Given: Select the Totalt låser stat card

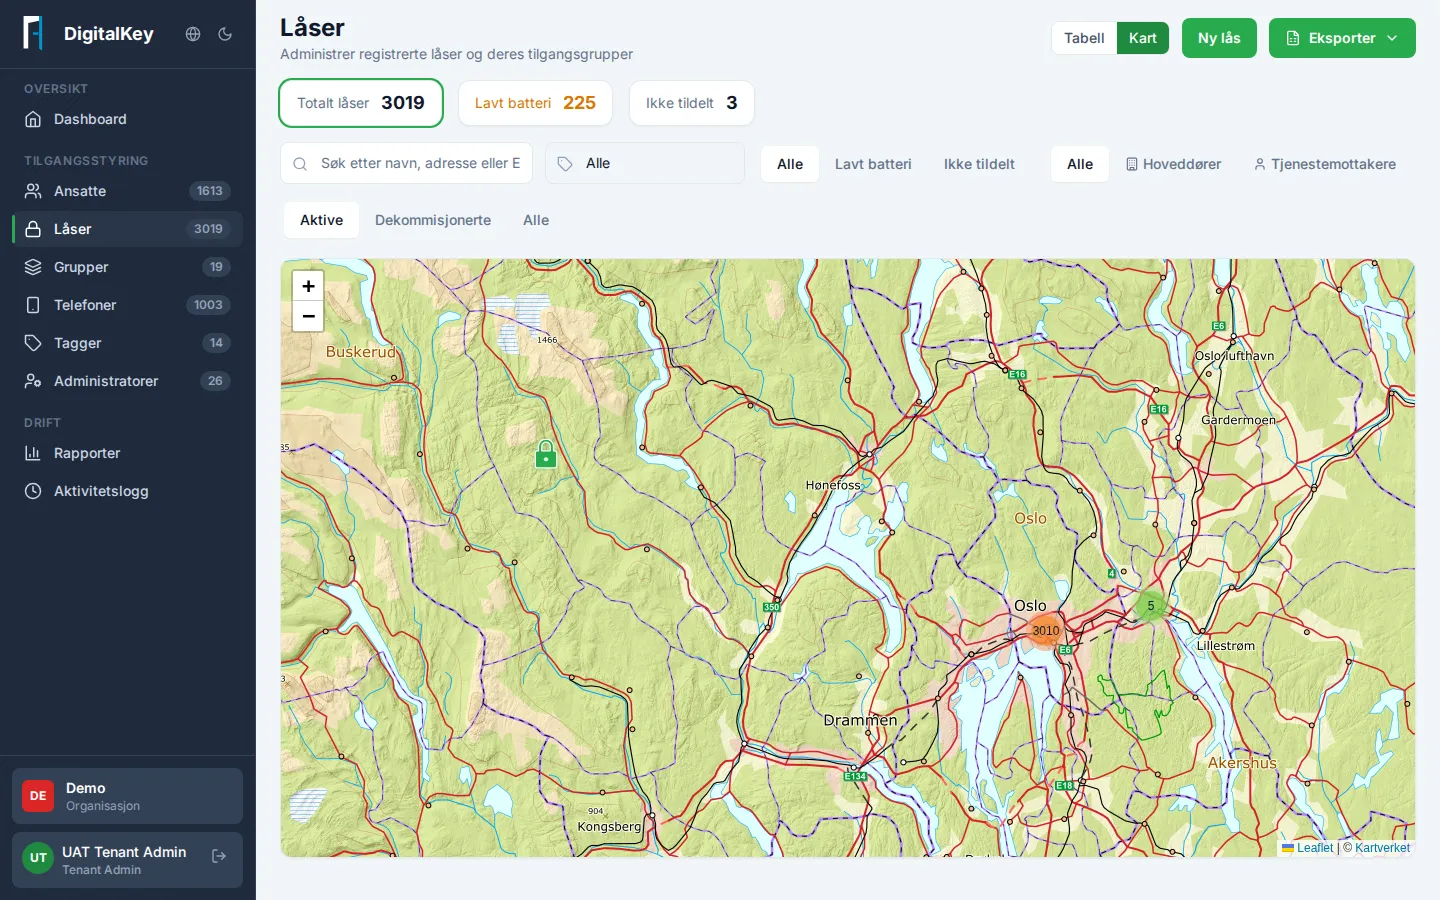Looking at the screenshot, I should [361, 103].
